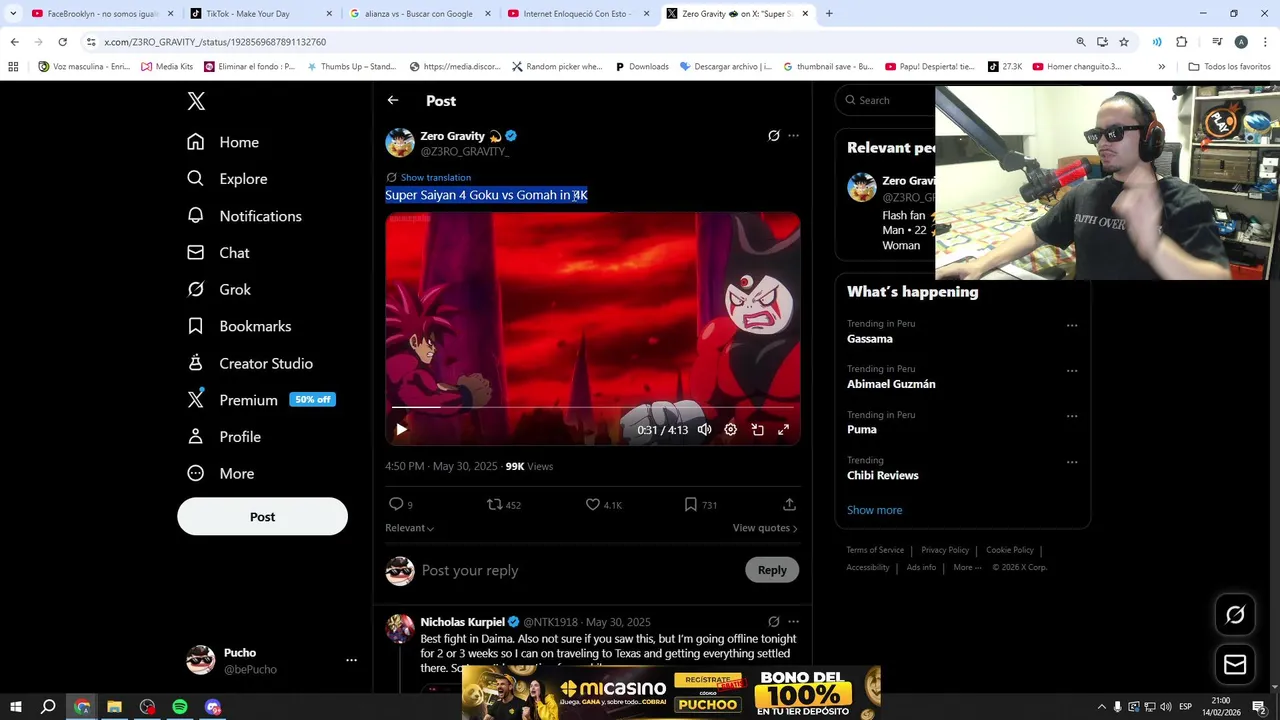Open View quotes link
This screenshot has height=720, width=1280.
(x=765, y=528)
